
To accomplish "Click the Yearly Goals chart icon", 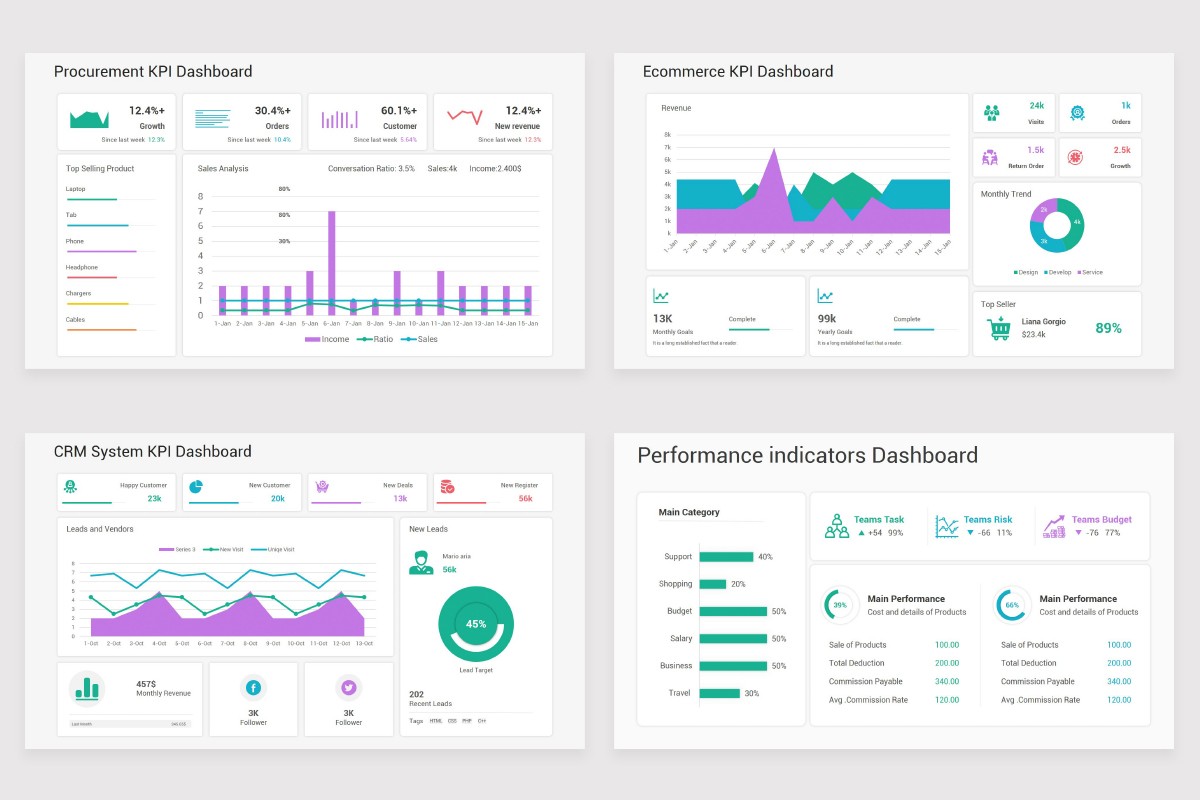I will tap(825, 296).
